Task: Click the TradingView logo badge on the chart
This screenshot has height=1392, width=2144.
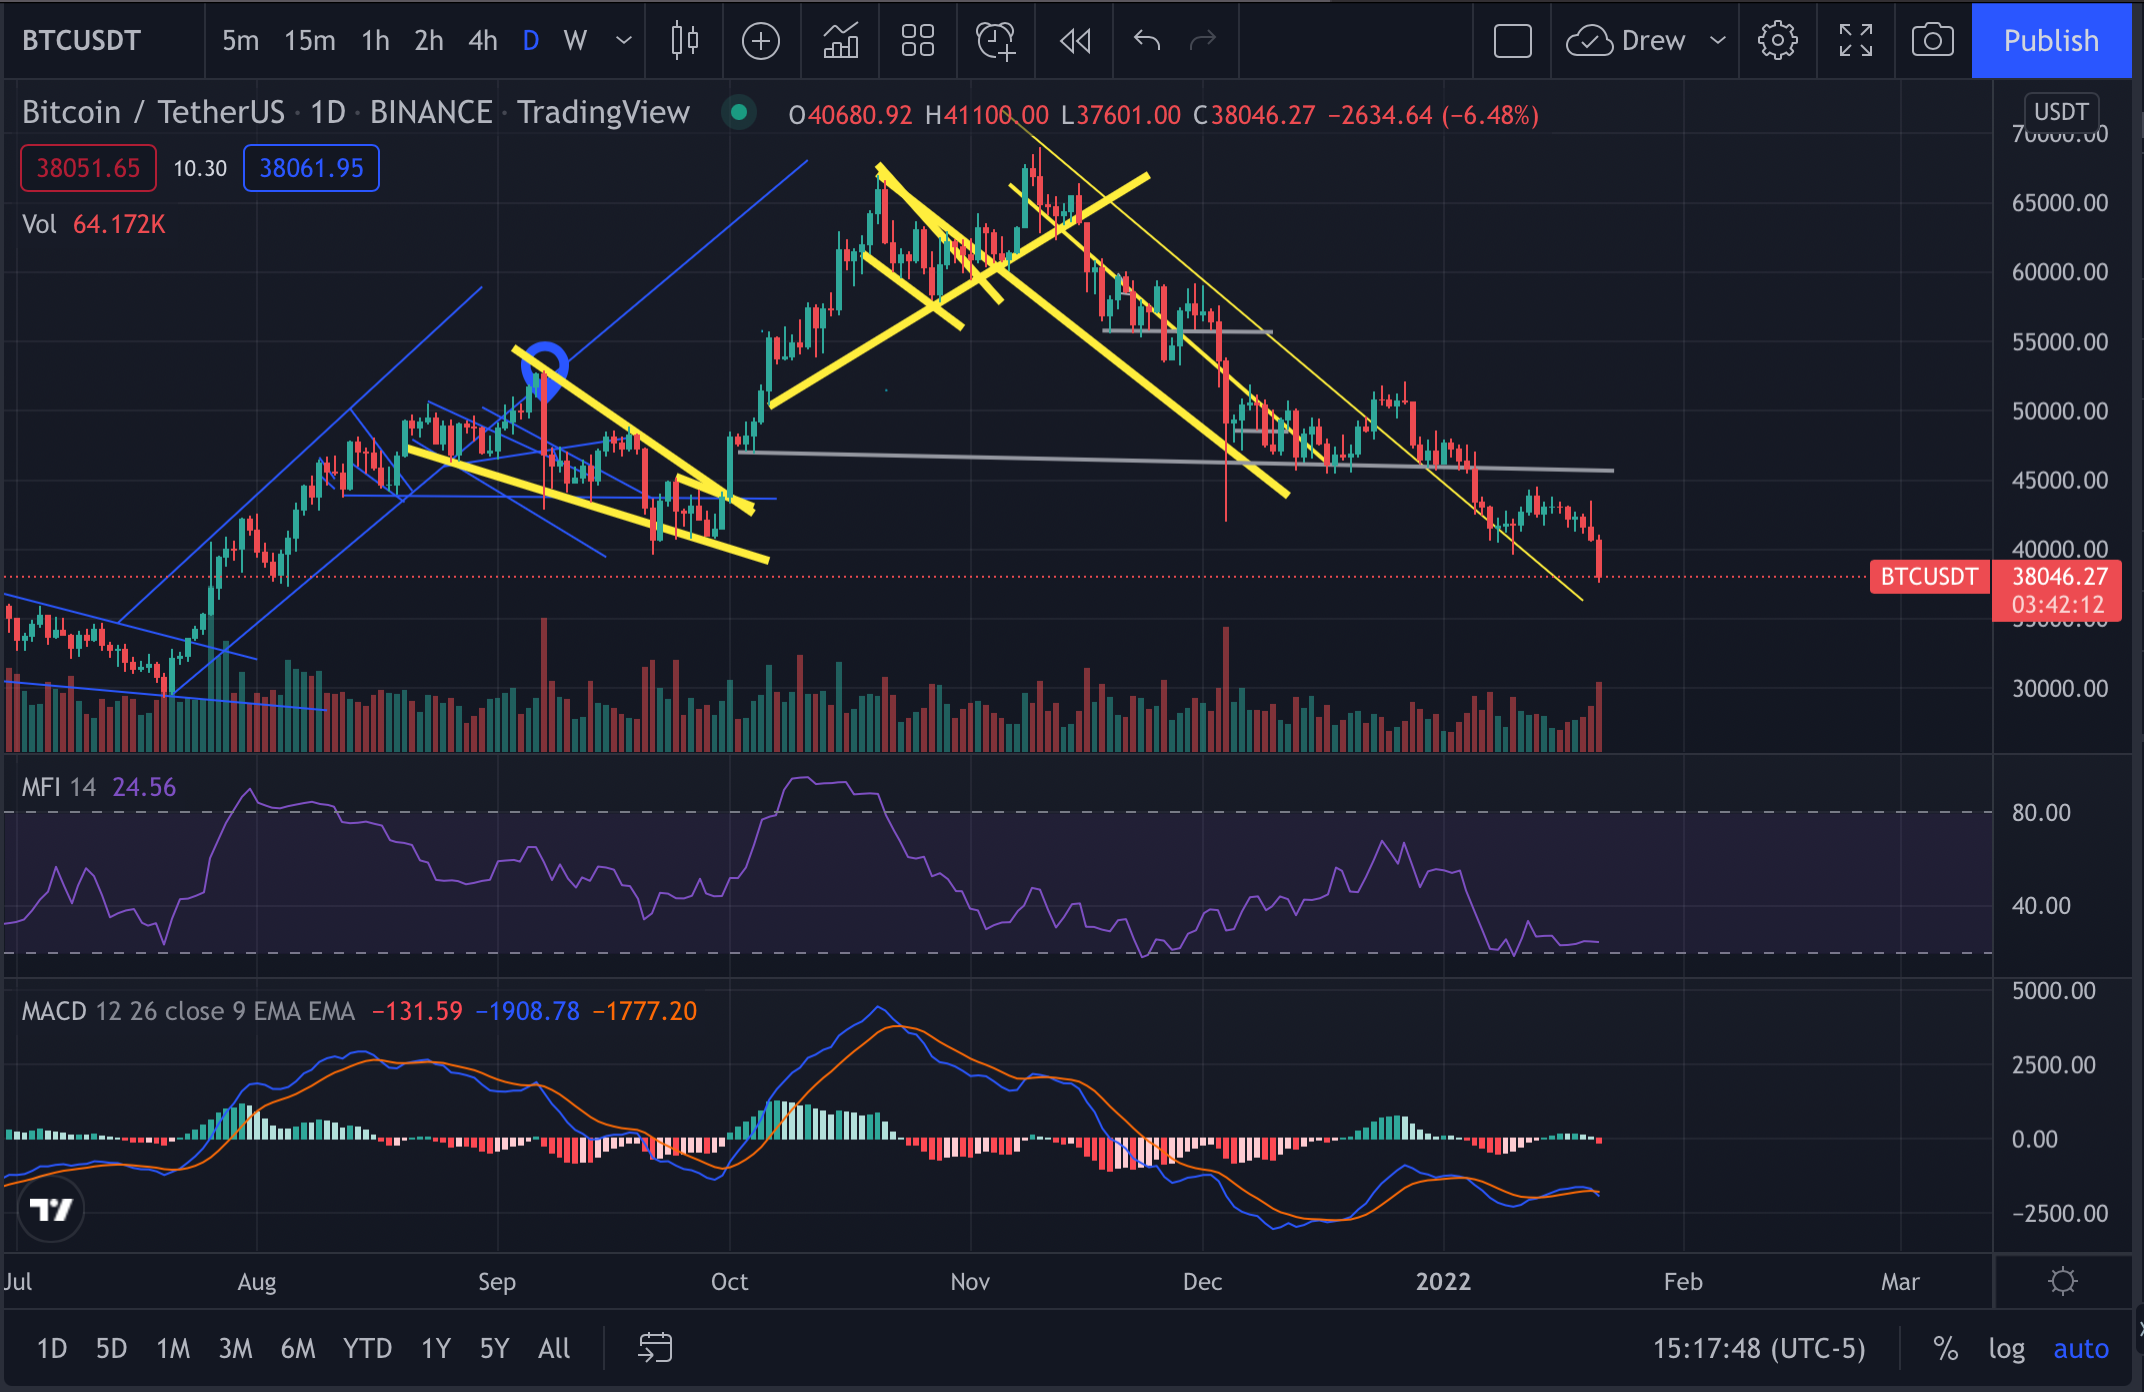Action: point(51,1210)
